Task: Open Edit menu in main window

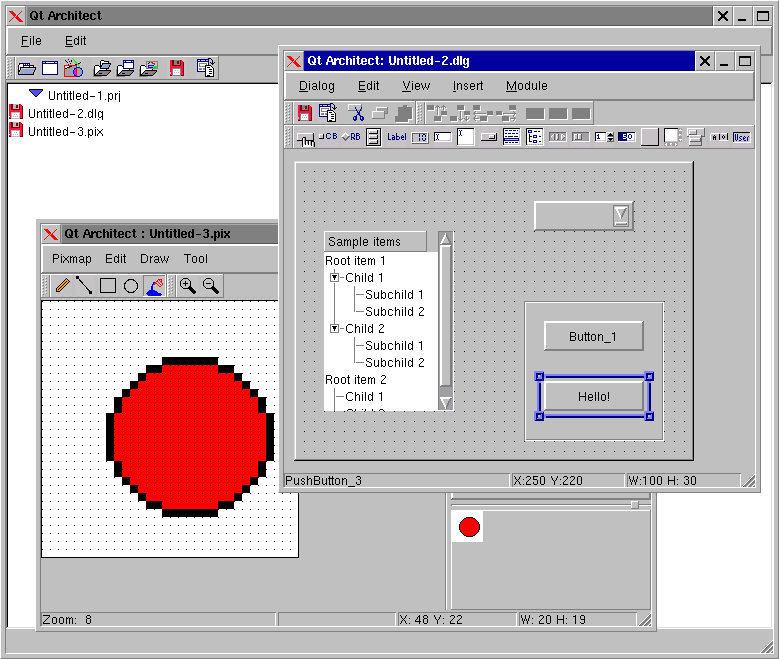Action: coord(75,41)
